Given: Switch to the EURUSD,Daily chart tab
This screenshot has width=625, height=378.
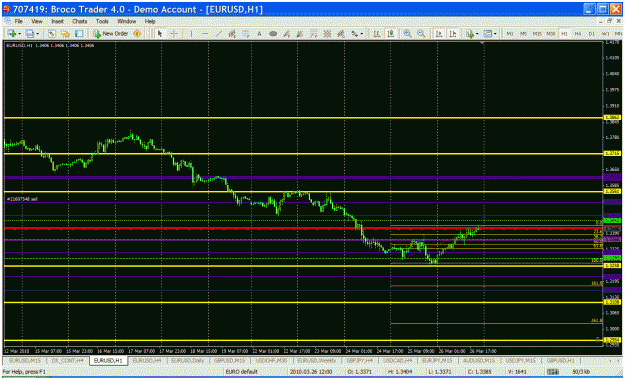Looking at the screenshot, I should (187, 360).
